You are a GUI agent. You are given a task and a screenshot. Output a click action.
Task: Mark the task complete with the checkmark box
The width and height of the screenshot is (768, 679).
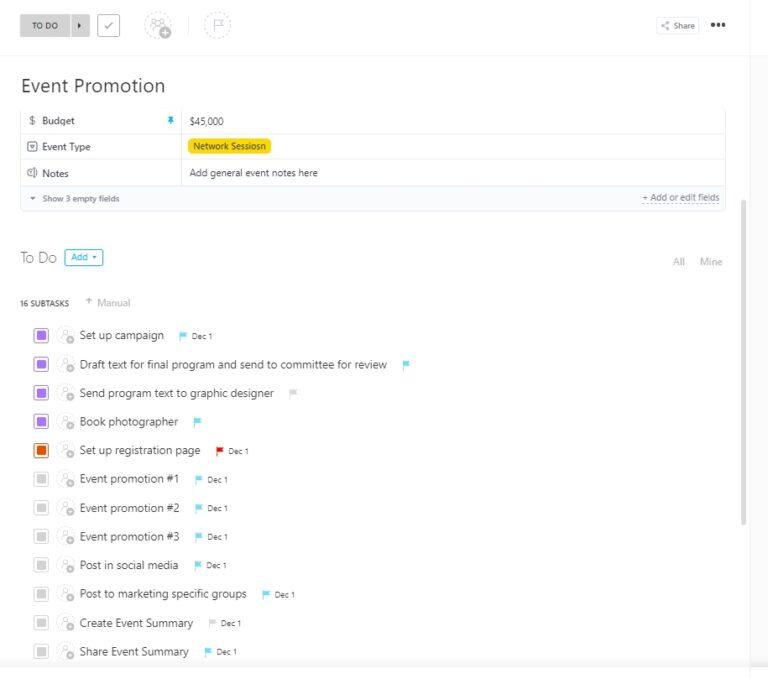point(109,26)
